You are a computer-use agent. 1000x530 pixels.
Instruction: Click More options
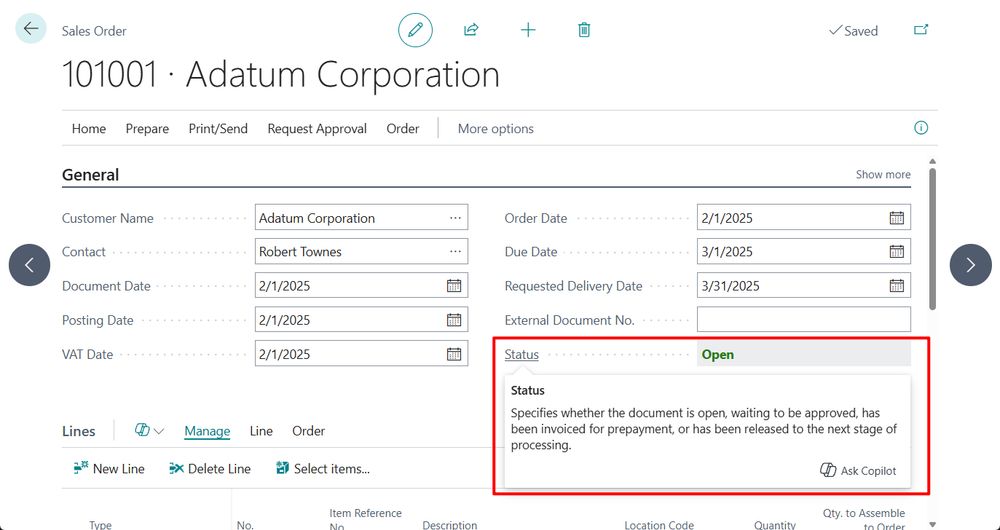pos(496,129)
